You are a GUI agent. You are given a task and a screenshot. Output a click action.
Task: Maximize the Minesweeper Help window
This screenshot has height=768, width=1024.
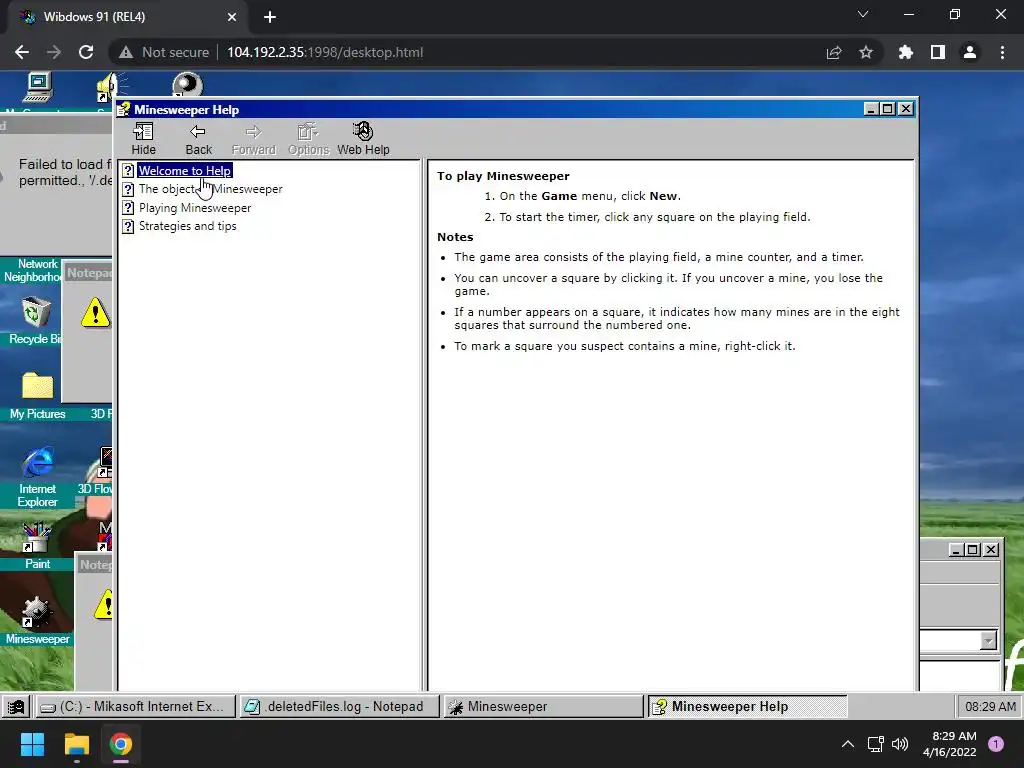tap(888, 109)
